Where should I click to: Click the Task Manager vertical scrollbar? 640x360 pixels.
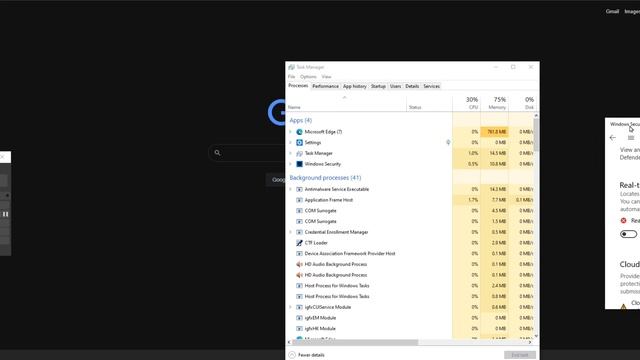coord(536,135)
